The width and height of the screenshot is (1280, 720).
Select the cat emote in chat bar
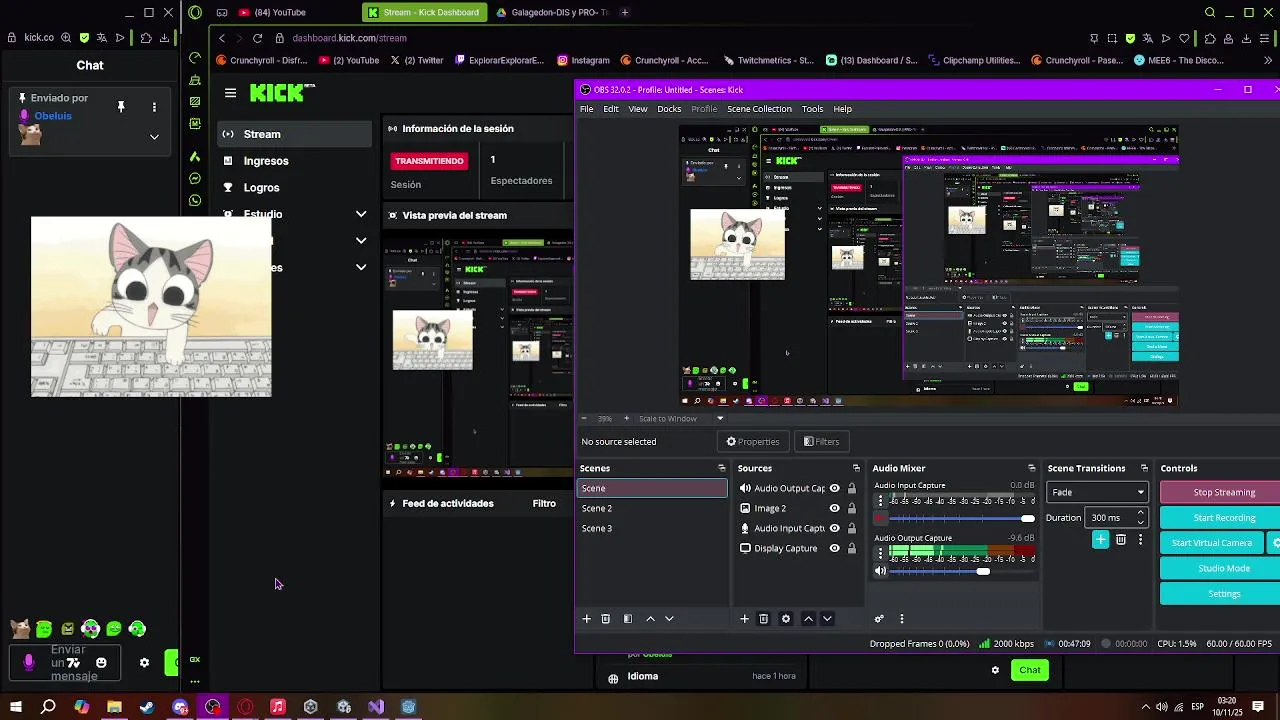[20, 629]
